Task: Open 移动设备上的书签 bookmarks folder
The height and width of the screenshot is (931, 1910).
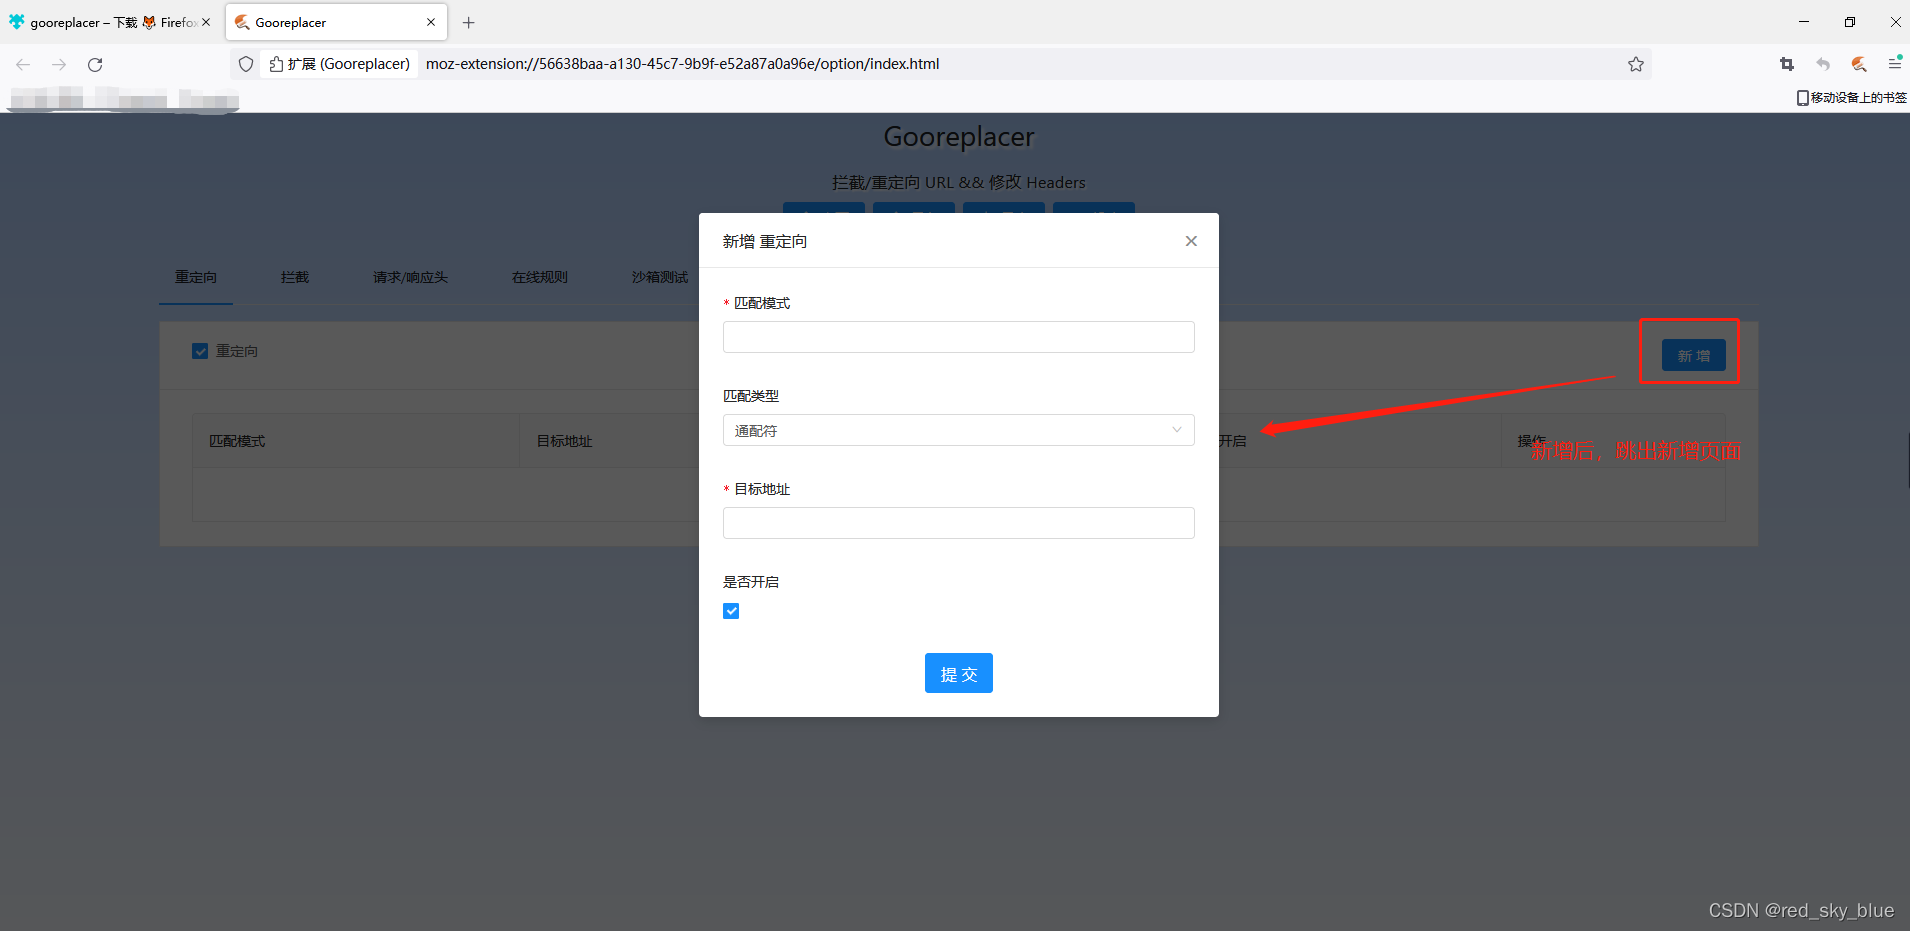Action: [1851, 97]
